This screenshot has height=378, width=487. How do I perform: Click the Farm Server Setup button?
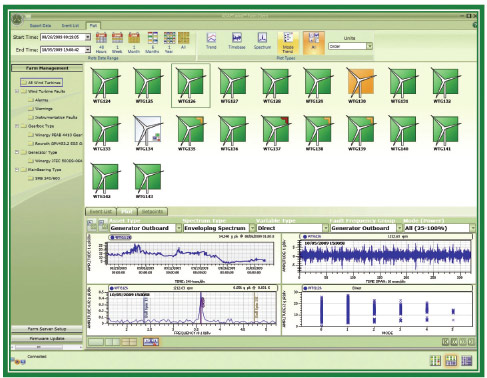click(47, 329)
